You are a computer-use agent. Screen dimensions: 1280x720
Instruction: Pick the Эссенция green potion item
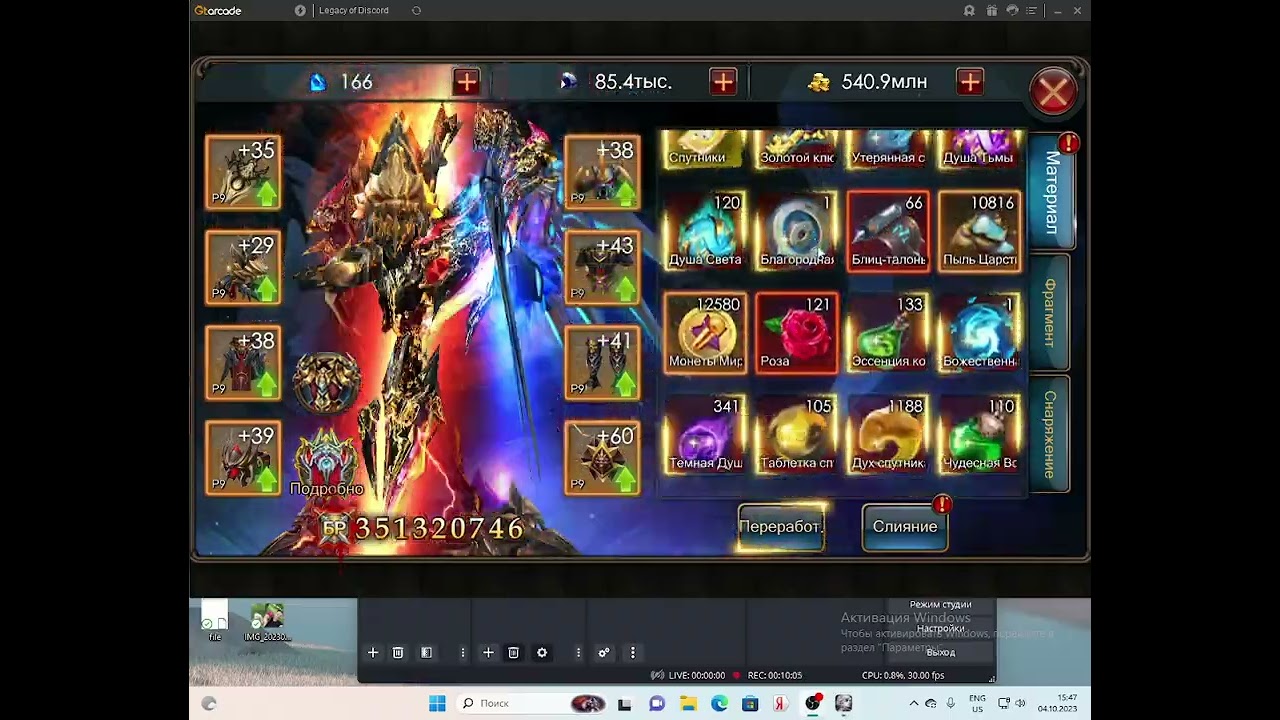(x=888, y=333)
